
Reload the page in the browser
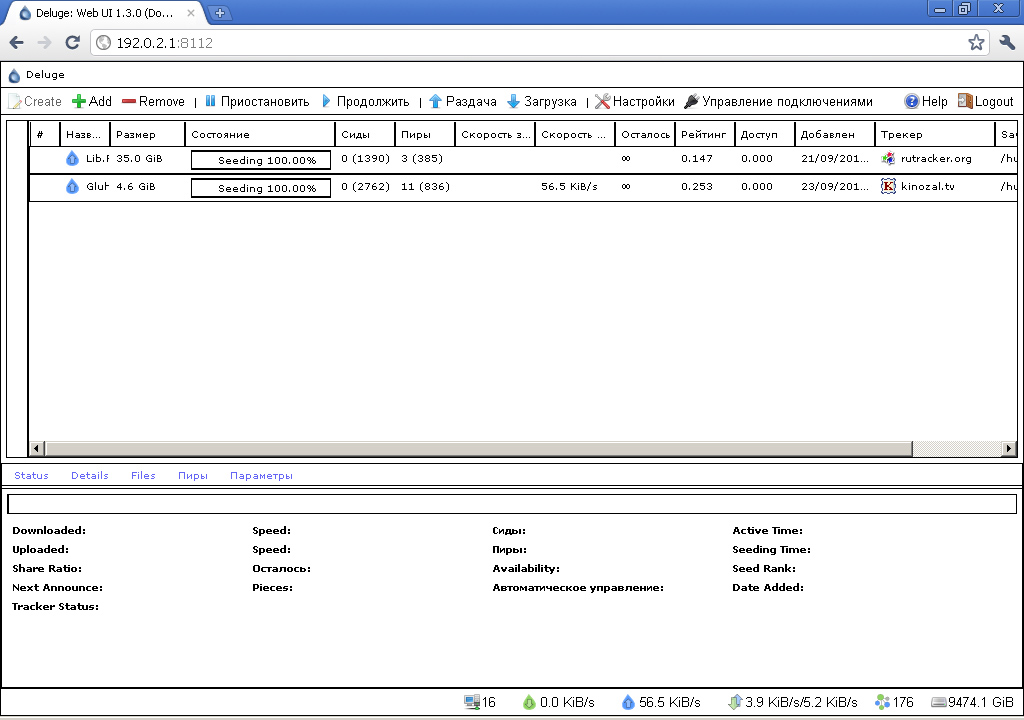(x=72, y=43)
